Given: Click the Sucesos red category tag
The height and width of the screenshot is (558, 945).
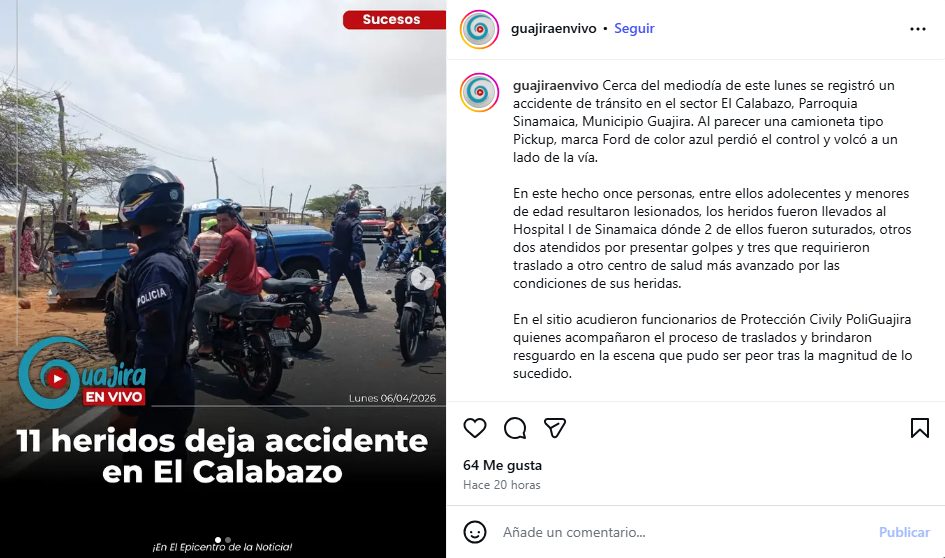Looking at the screenshot, I should point(394,19).
